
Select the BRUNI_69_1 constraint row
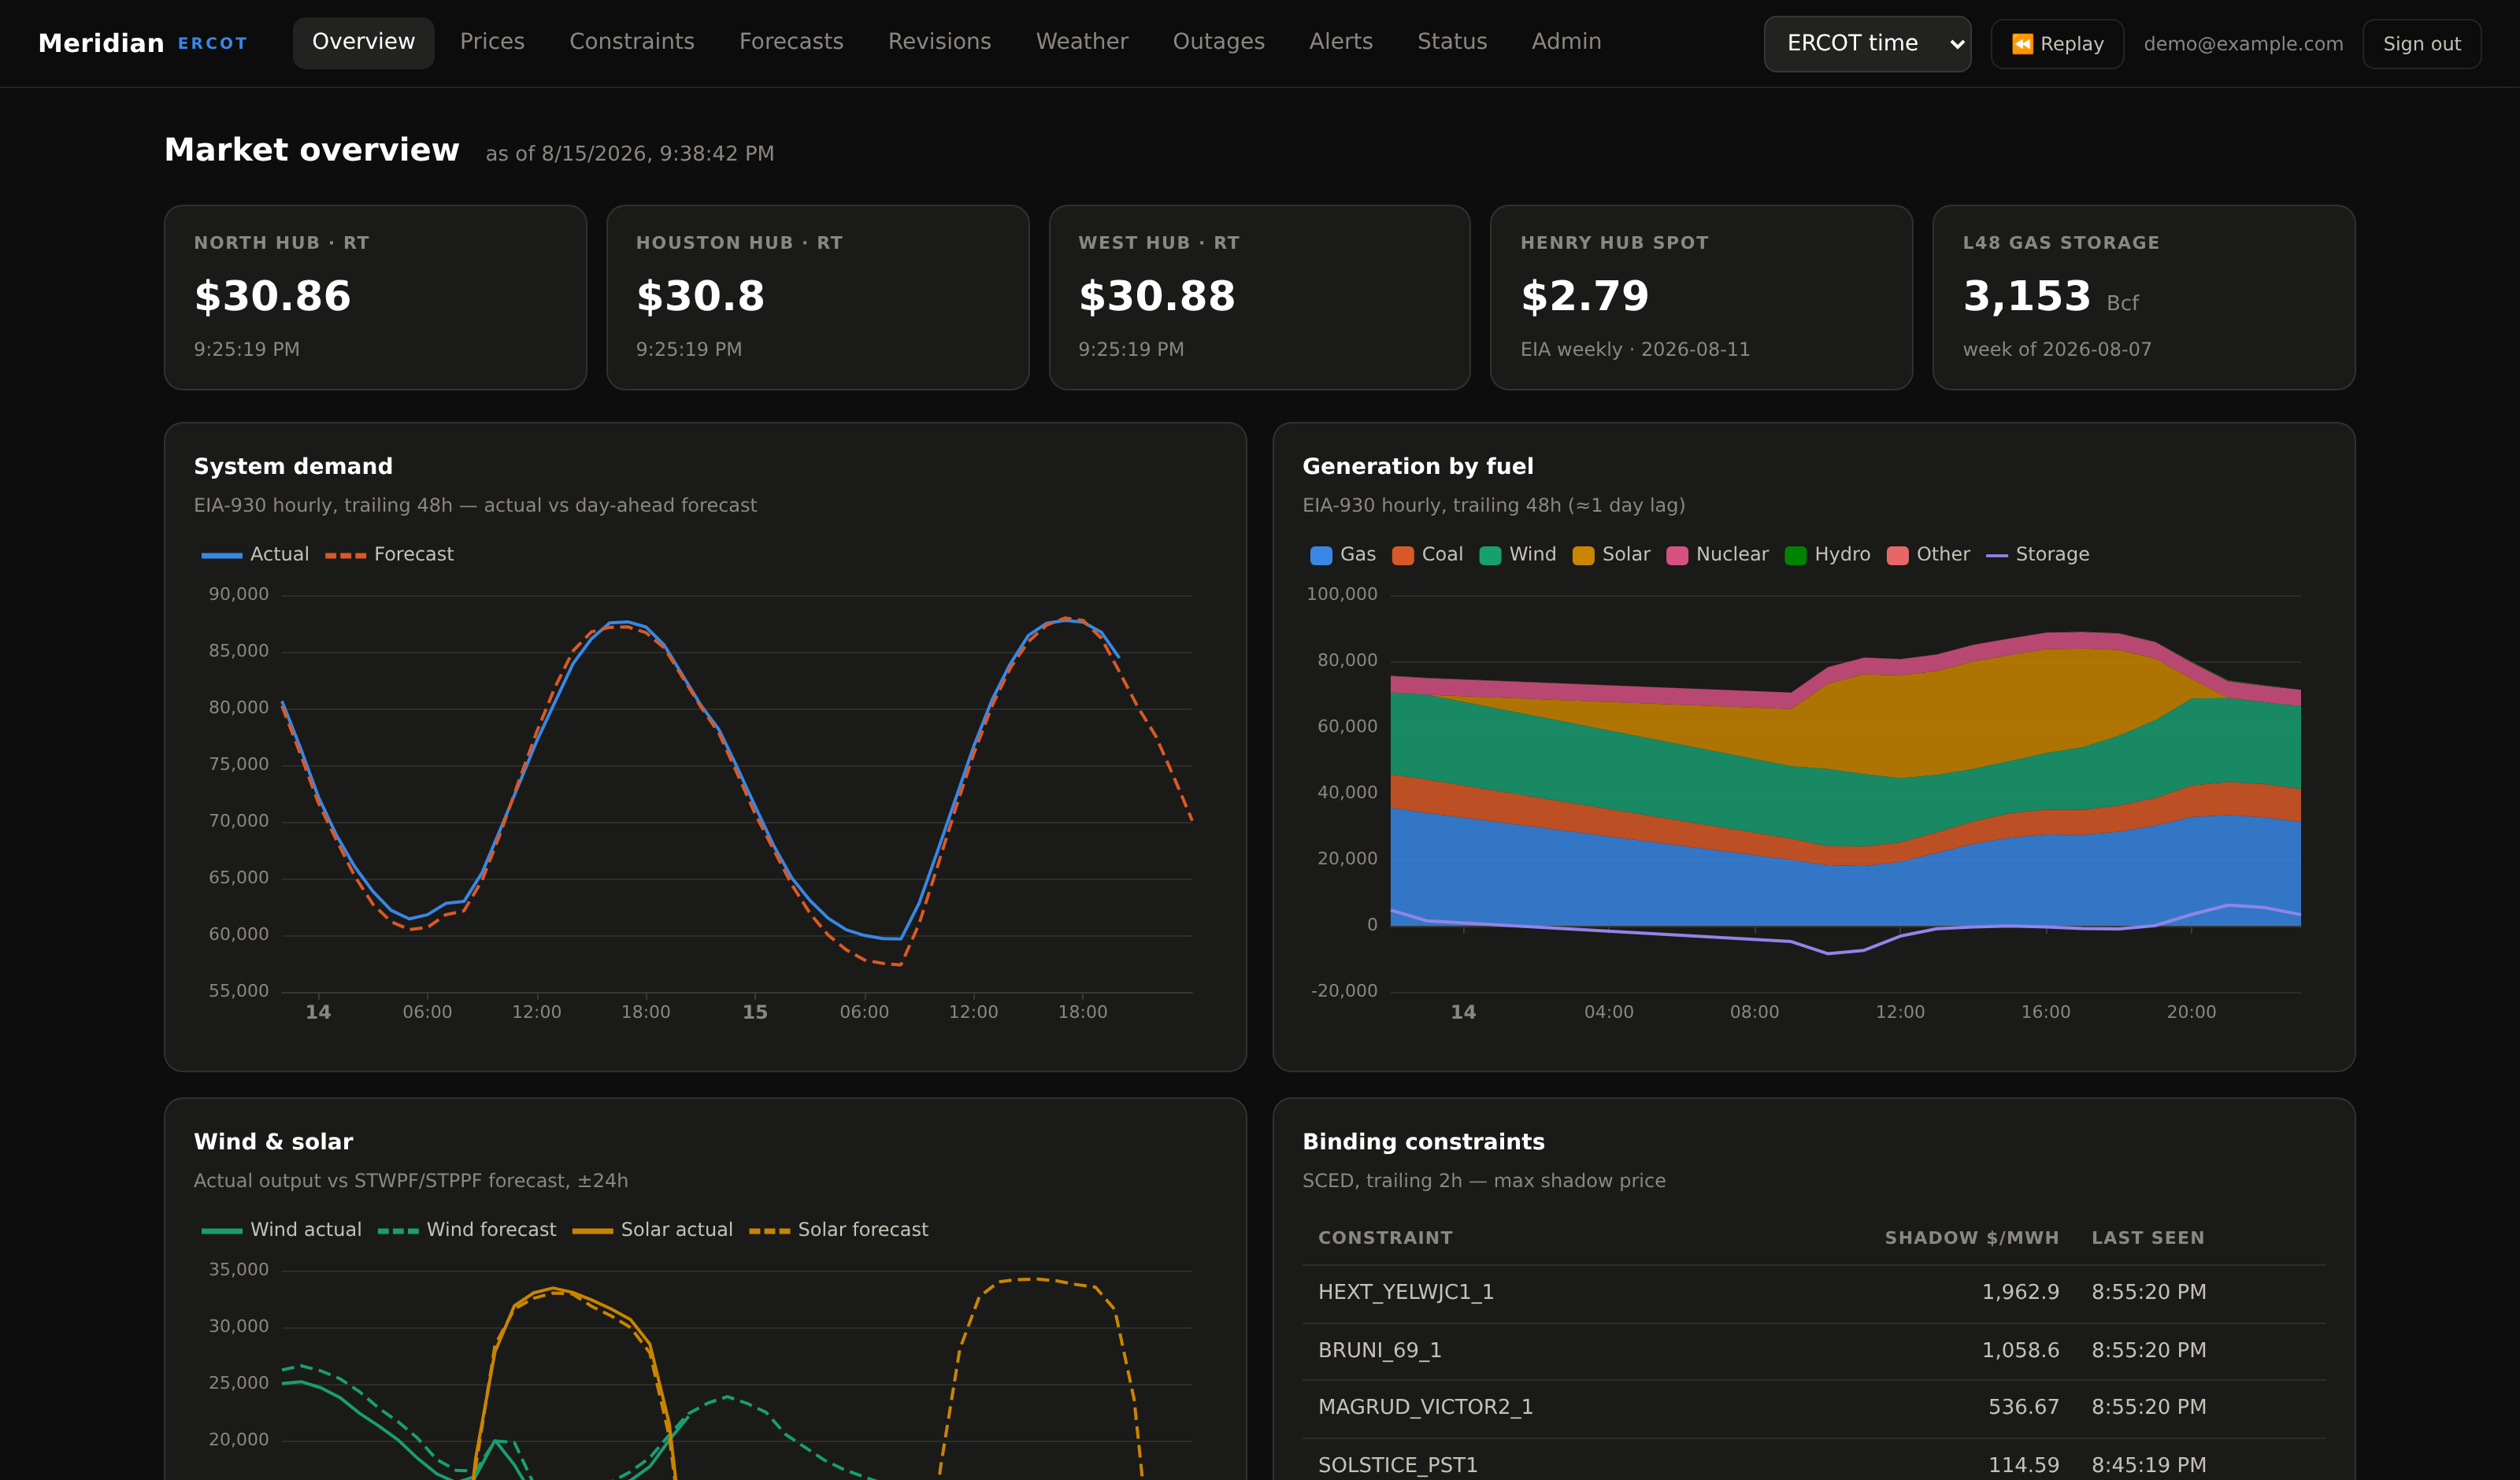(x=1814, y=1350)
